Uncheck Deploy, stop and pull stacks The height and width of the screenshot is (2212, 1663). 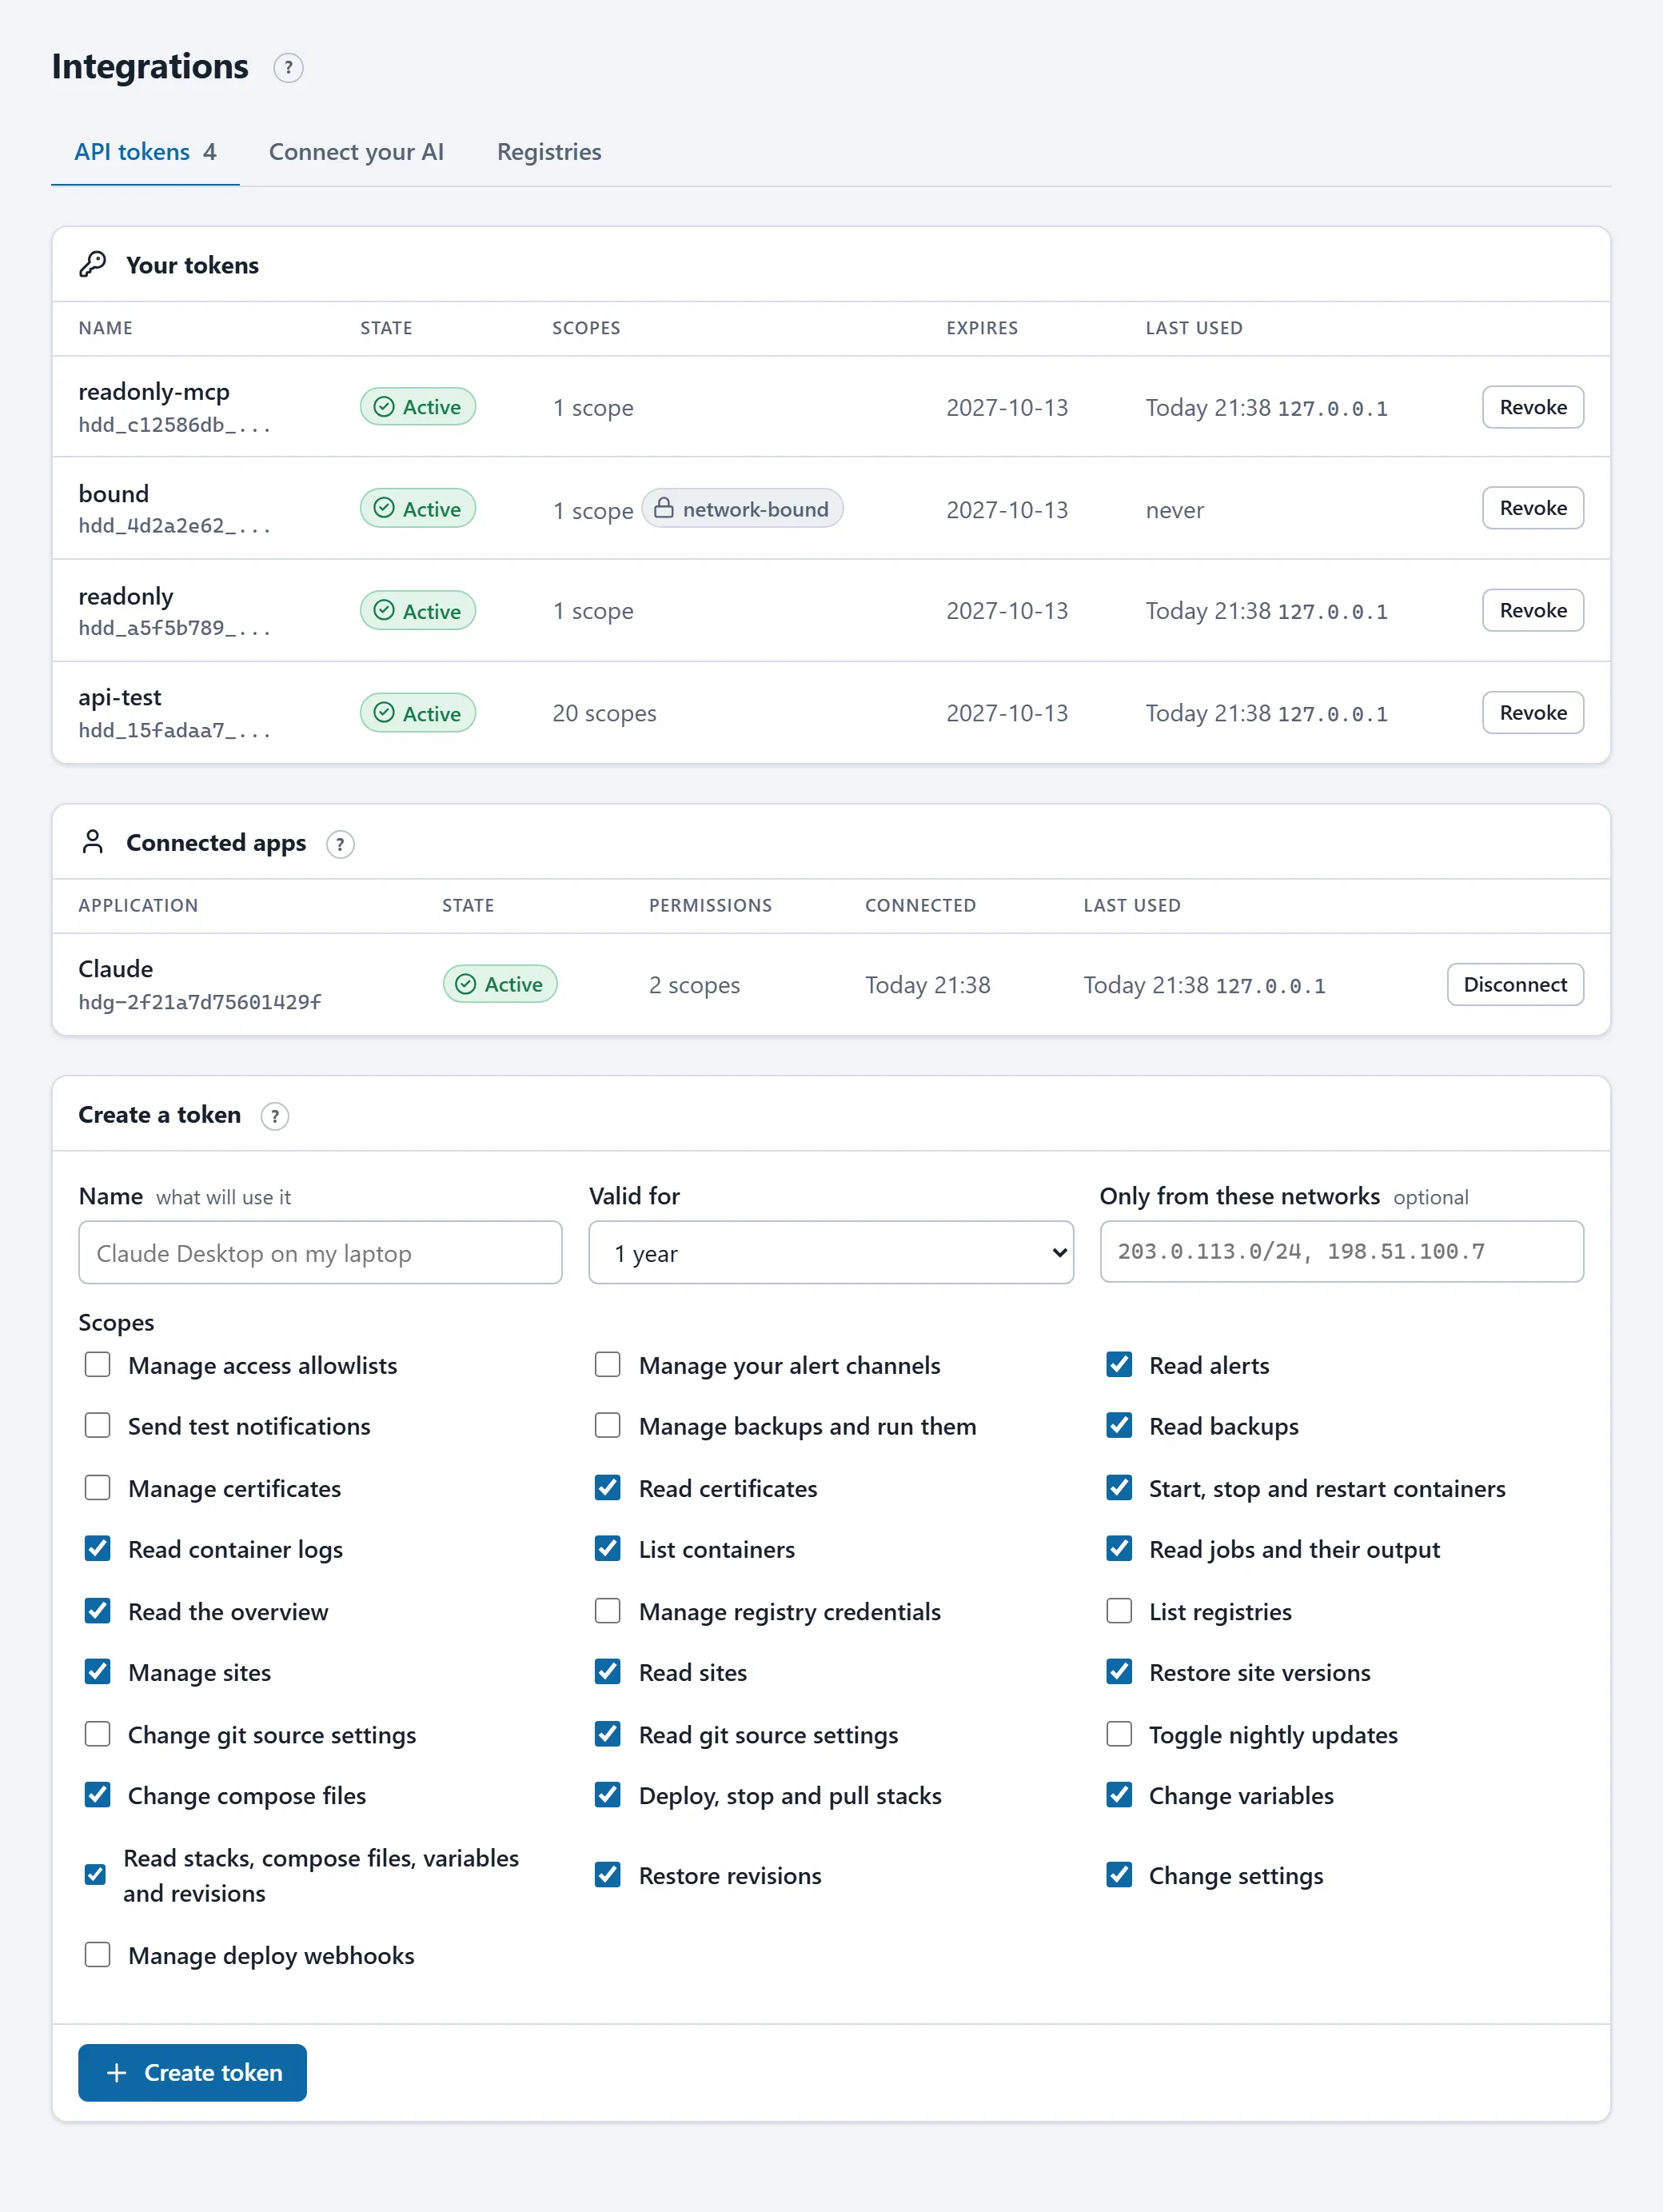pyautogui.click(x=608, y=1795)
